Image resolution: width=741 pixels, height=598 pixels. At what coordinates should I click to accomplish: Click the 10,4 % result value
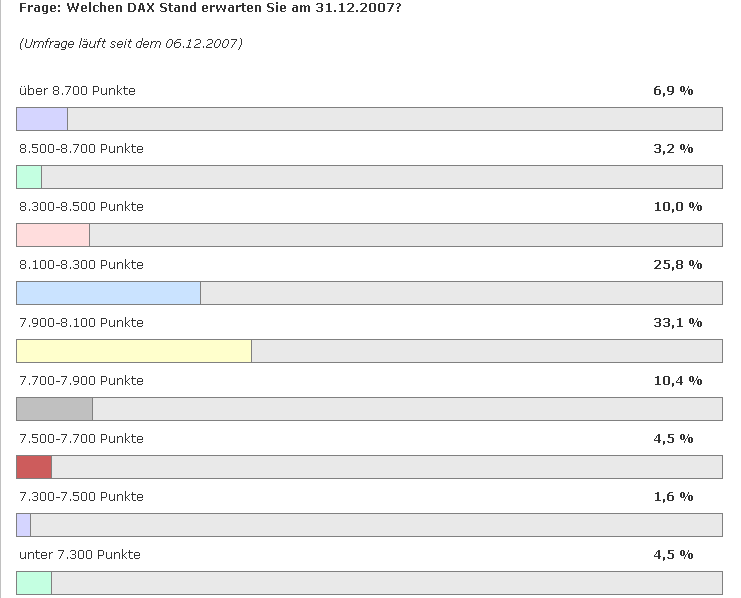[x=677, y=381]
